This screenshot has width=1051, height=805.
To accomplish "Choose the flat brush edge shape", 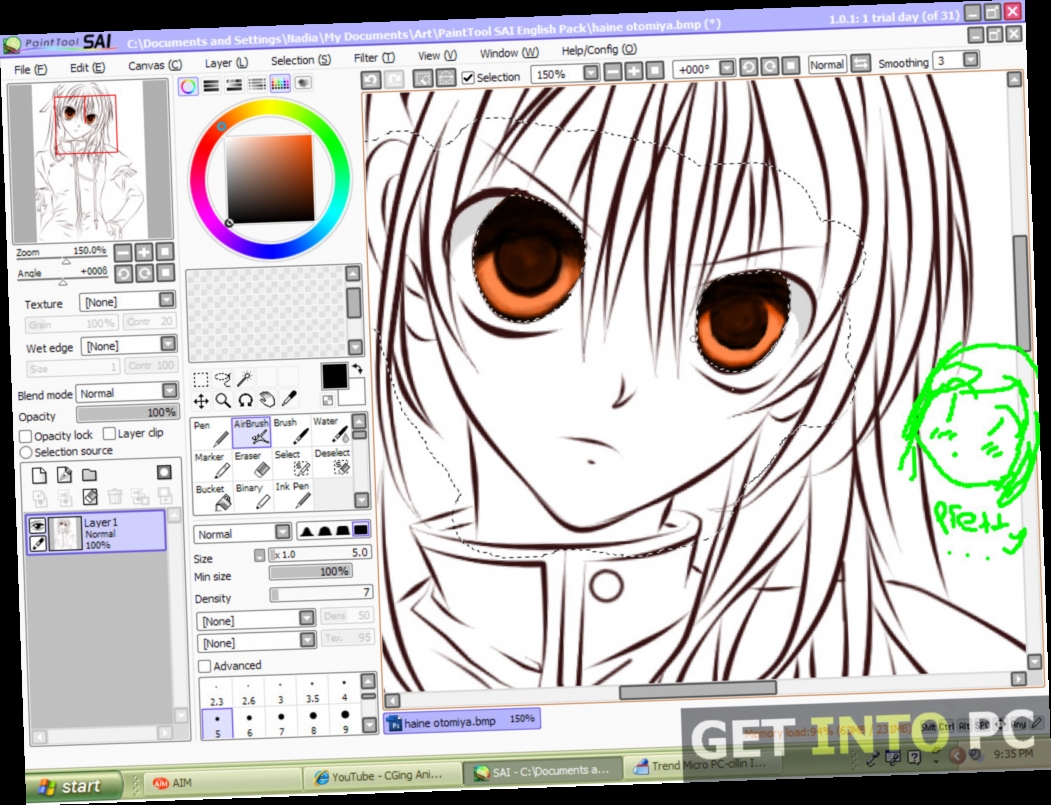I will tap(361, 530).
